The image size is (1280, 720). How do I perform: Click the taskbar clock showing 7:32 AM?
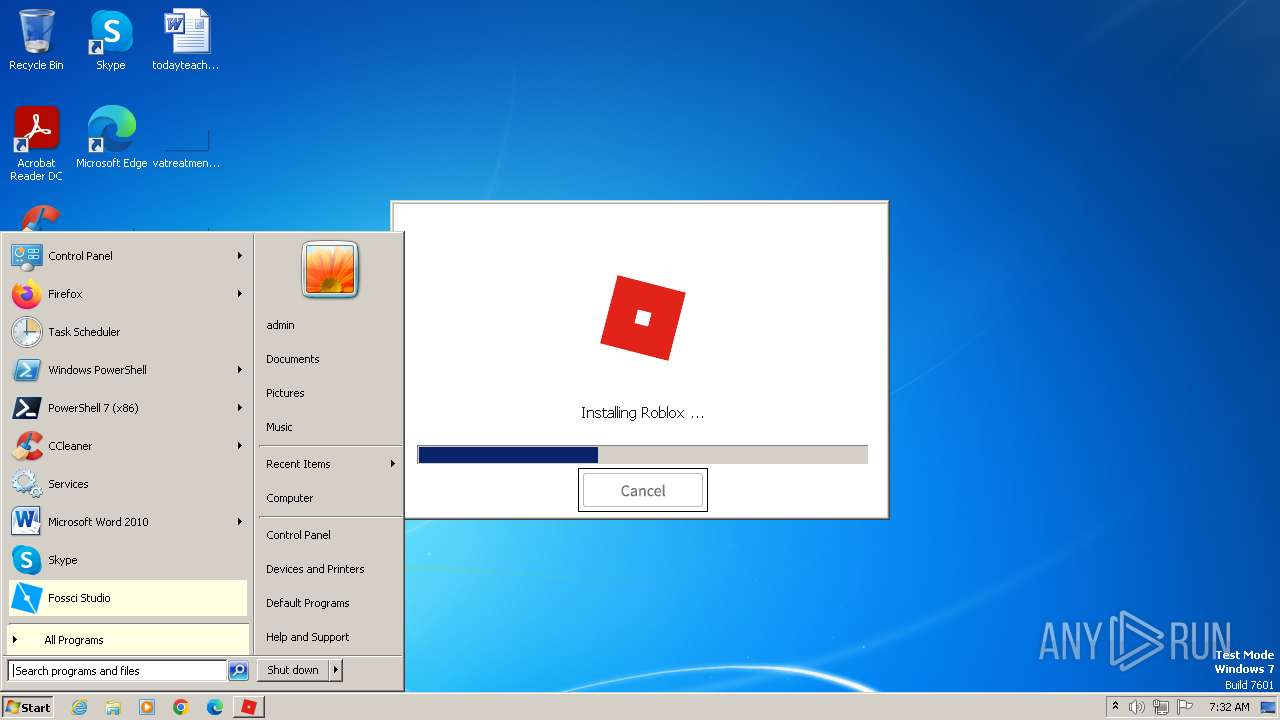point(1229,707)
